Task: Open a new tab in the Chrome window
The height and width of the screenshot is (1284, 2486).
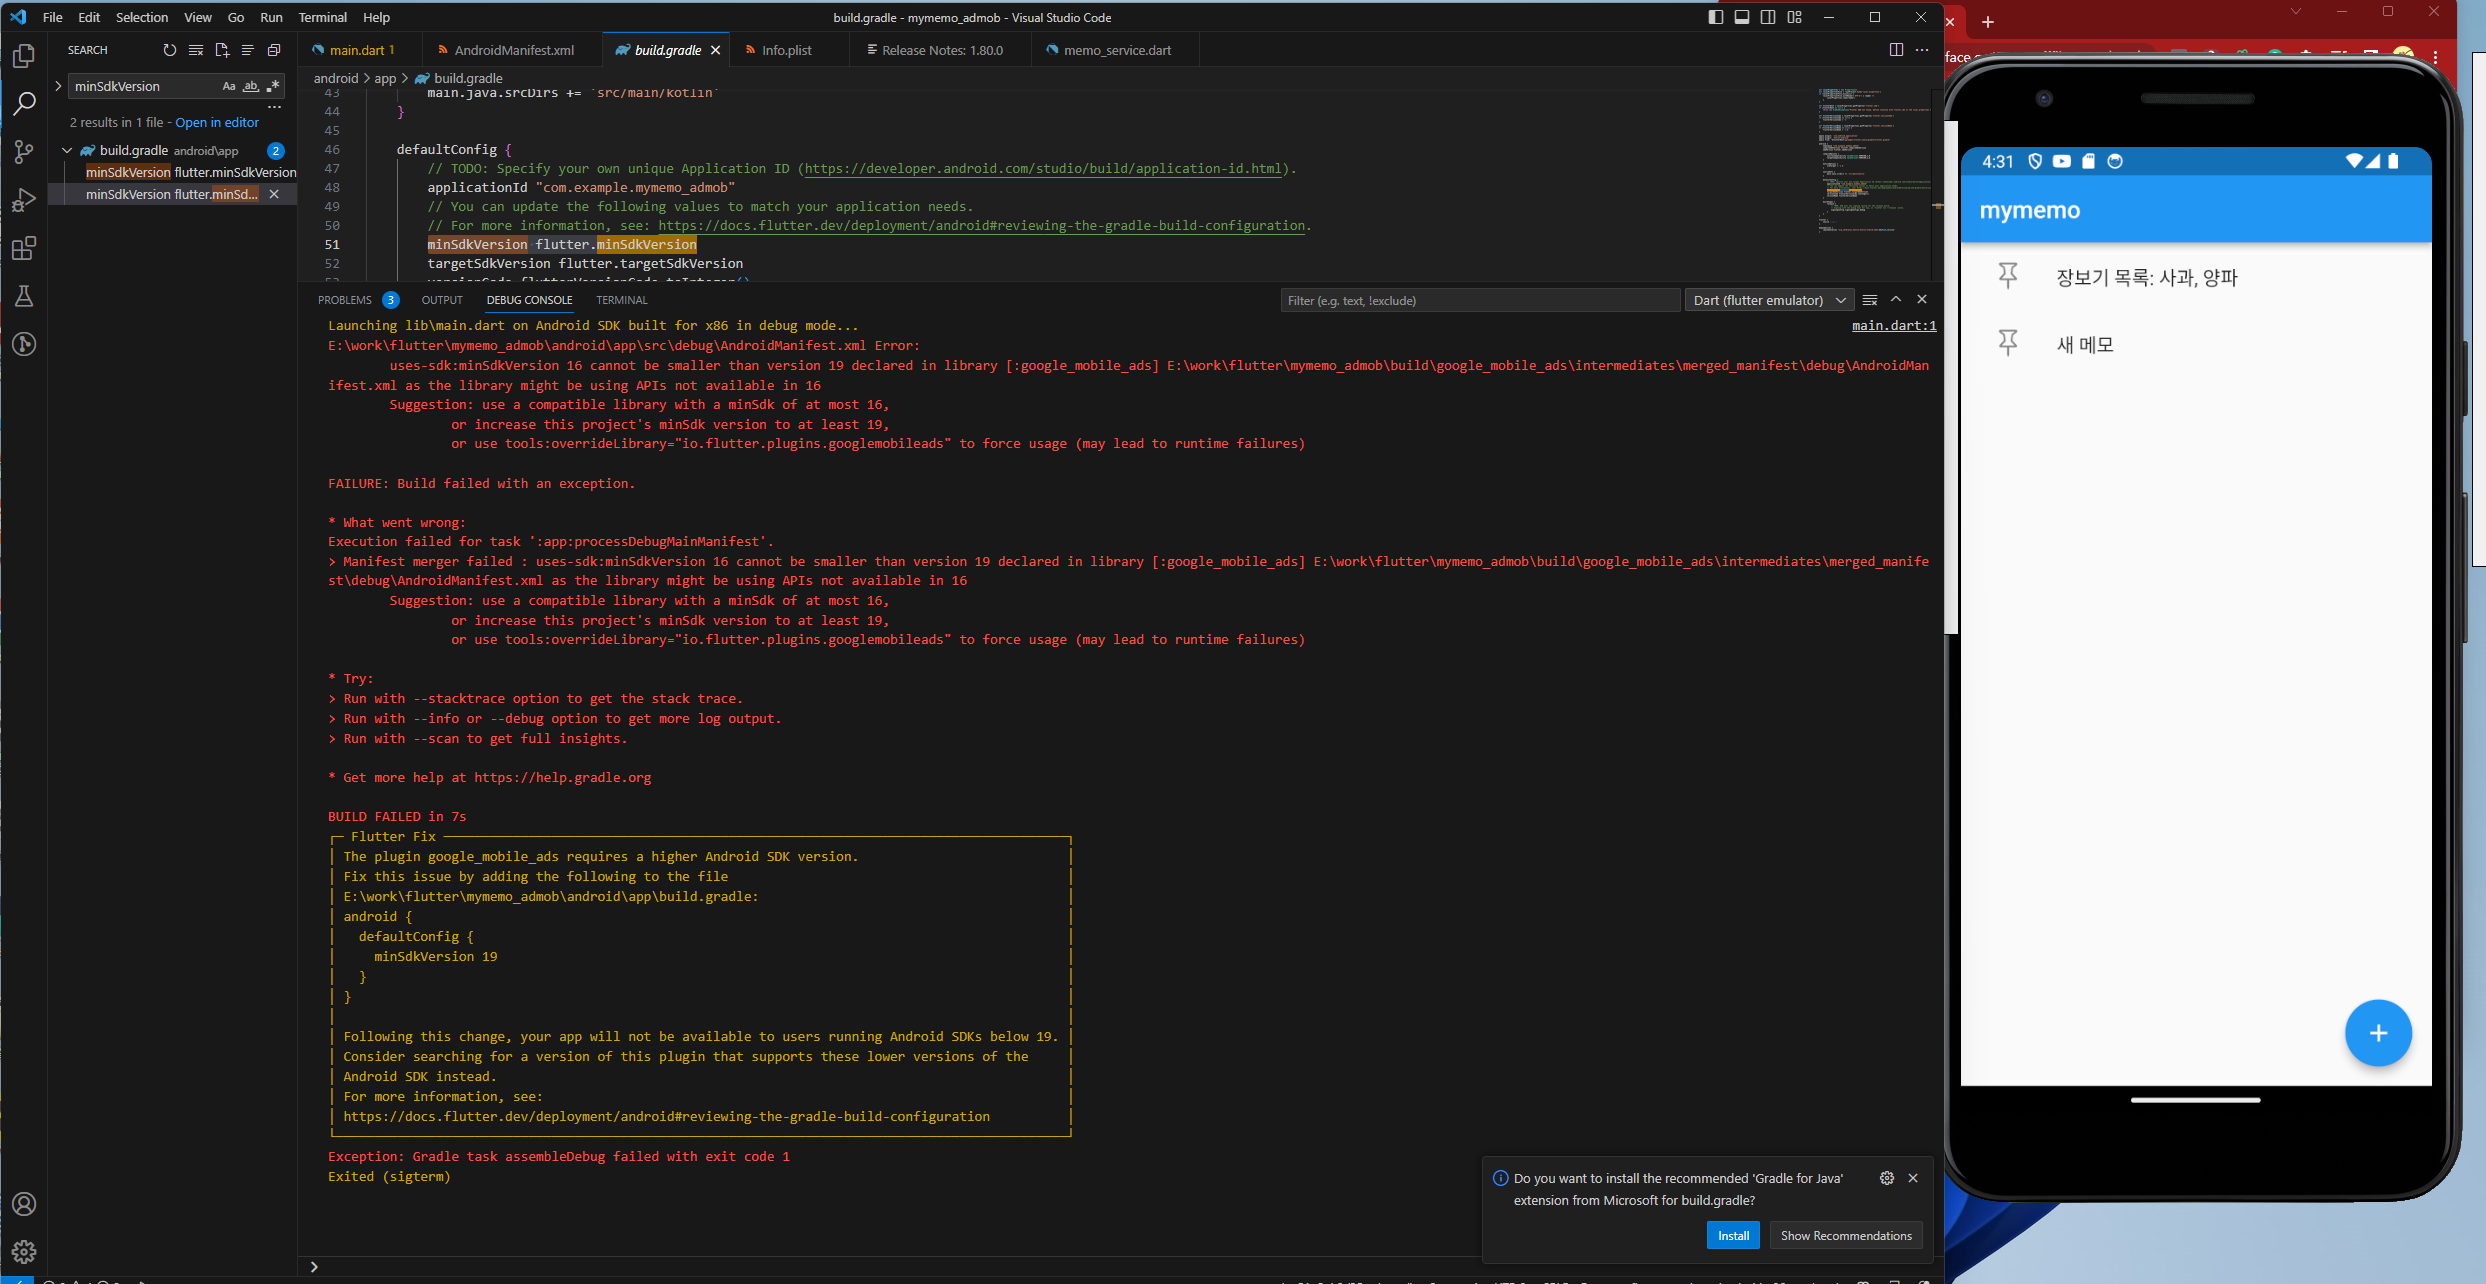Action: [1988, 22]
